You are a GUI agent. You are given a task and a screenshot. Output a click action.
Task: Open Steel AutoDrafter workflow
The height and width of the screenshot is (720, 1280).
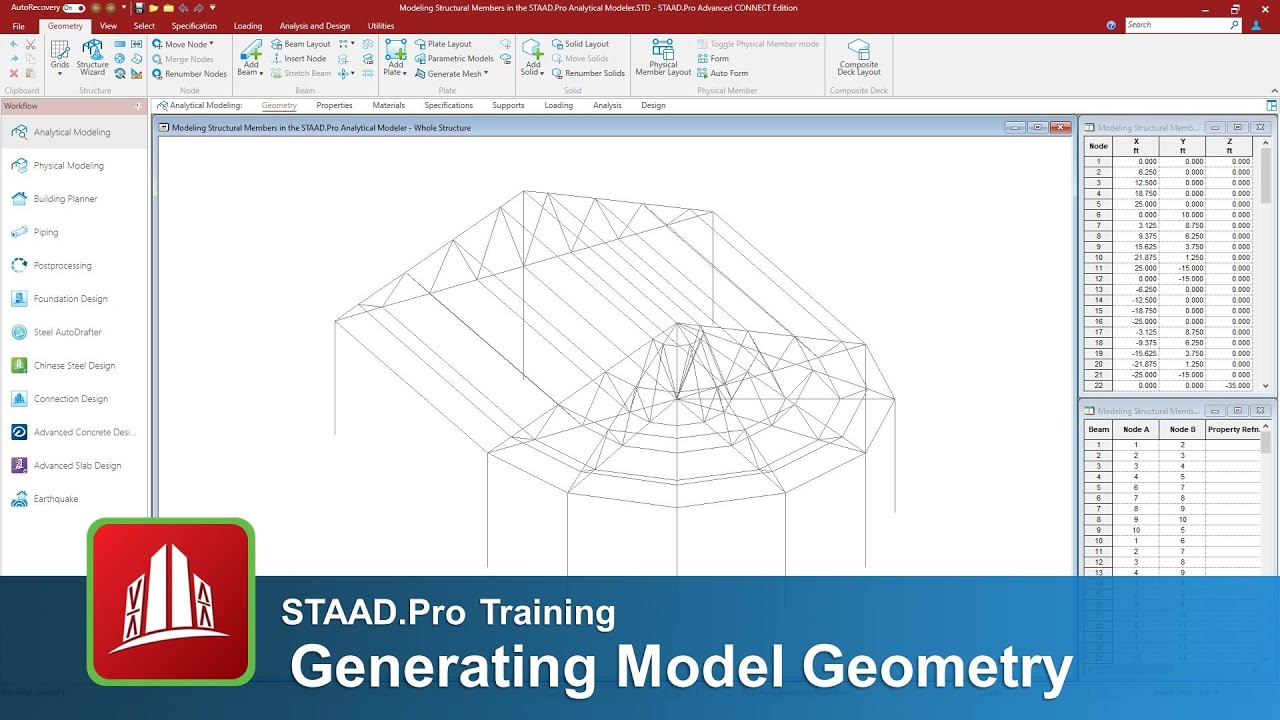(x=75, y=332)
